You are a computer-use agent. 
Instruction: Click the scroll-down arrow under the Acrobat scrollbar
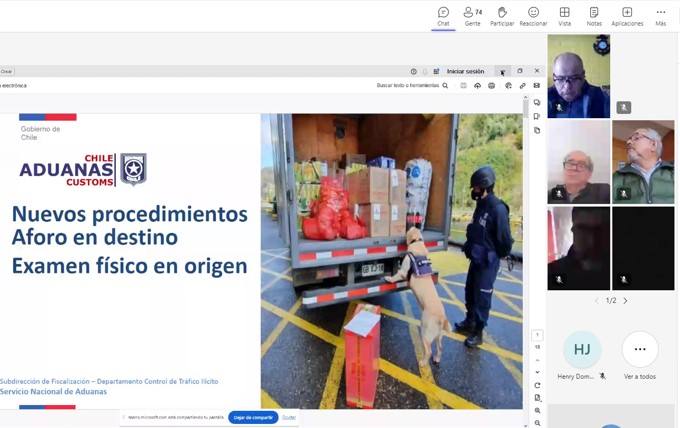tap(526, 425)
